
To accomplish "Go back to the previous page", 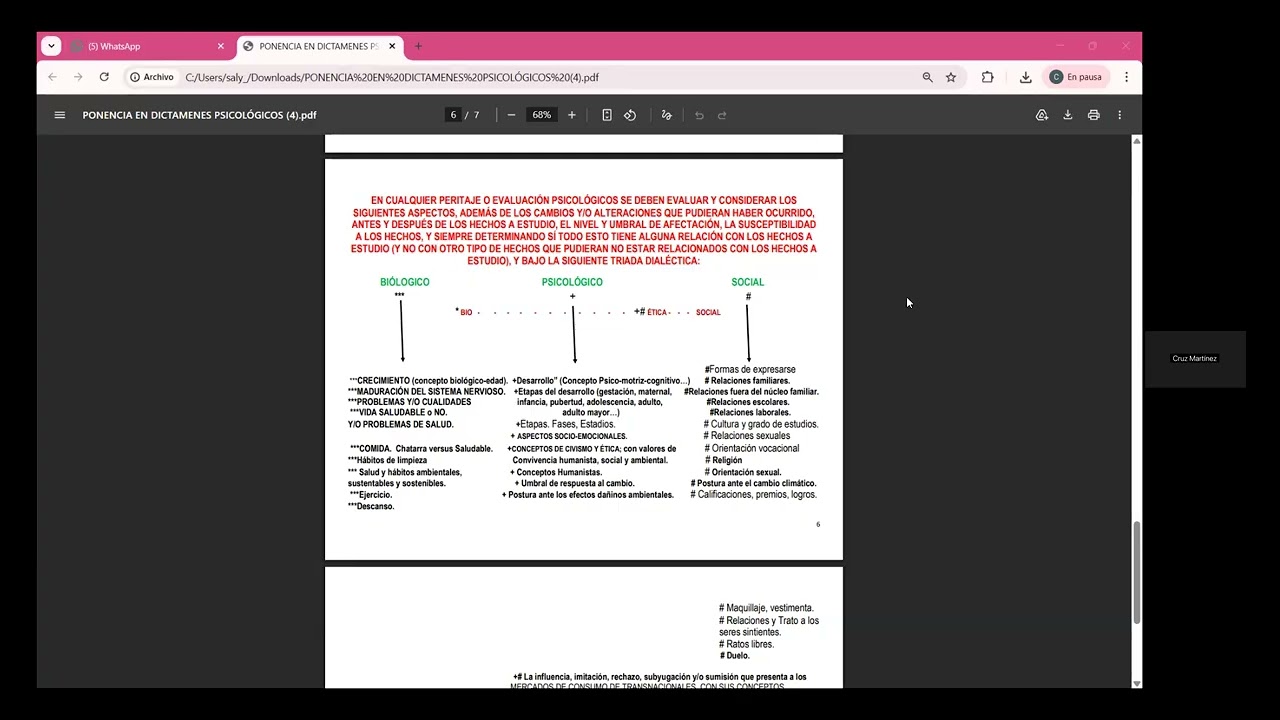I will coord(52,77).
